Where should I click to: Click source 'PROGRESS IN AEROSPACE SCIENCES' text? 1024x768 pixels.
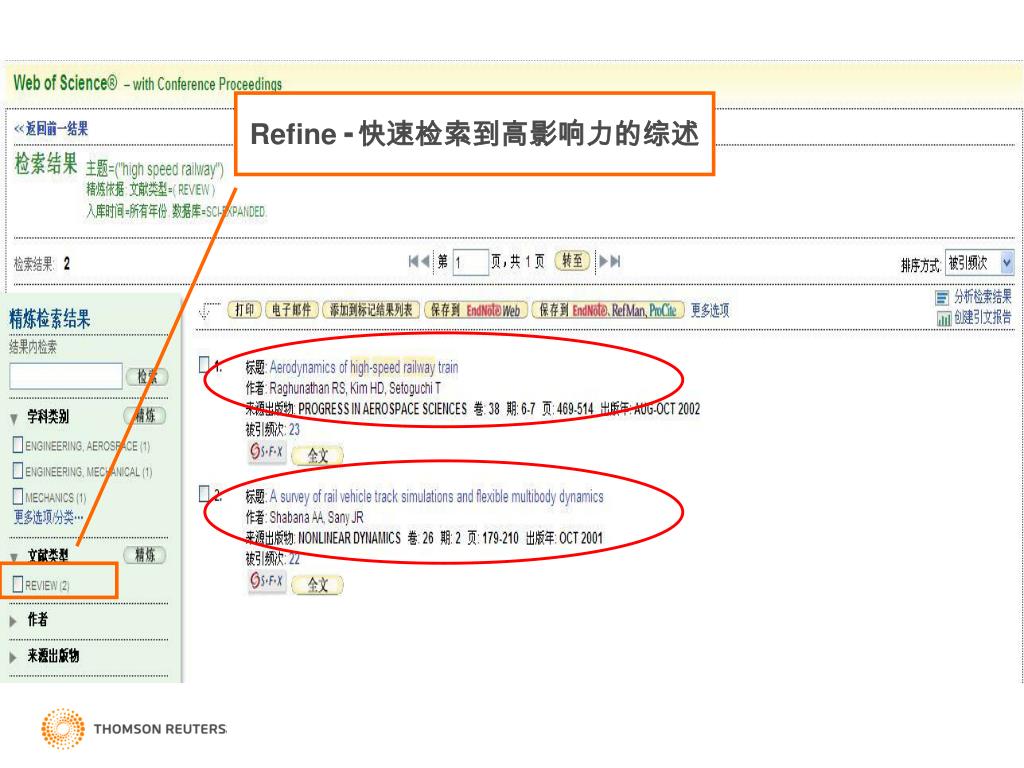[383, 409]
